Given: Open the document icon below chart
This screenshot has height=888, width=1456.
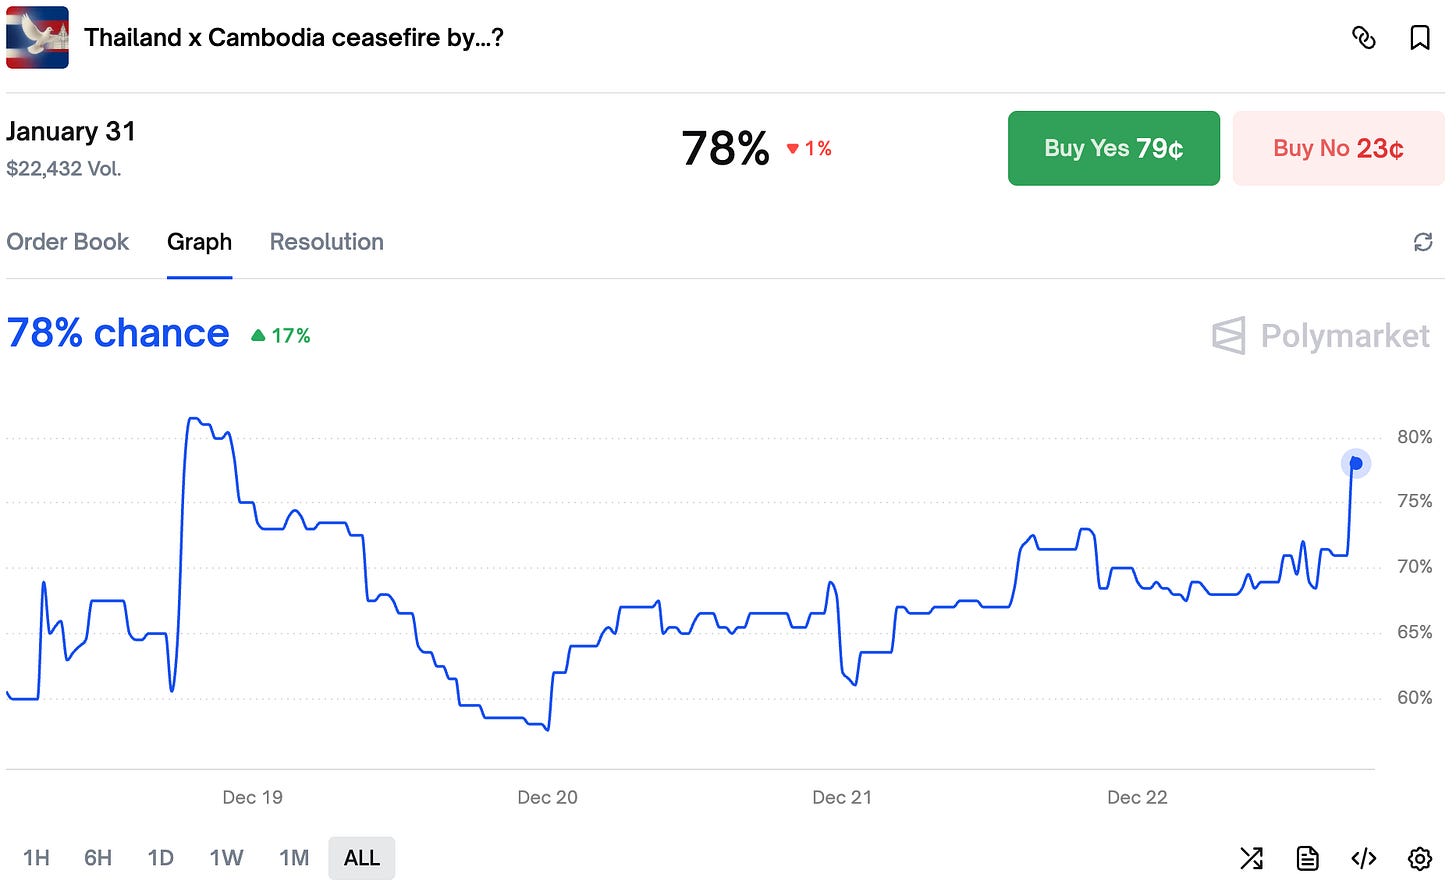Looking at the screenshot, I should click(1307, 858).
